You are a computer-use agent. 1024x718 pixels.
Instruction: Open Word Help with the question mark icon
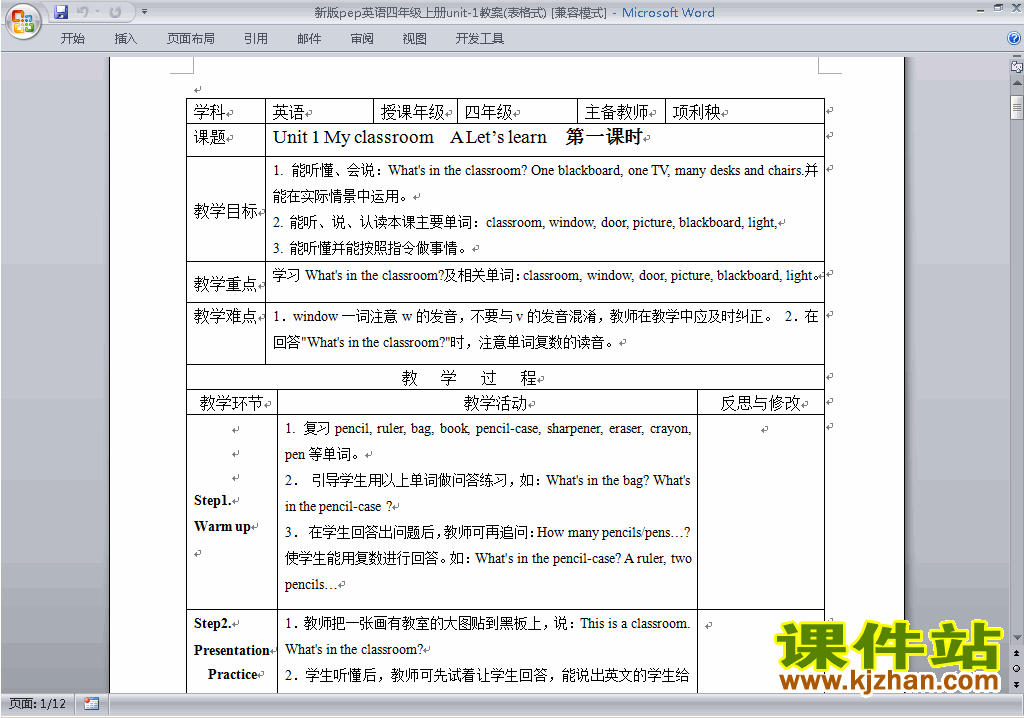click(x=1014, y=39)
